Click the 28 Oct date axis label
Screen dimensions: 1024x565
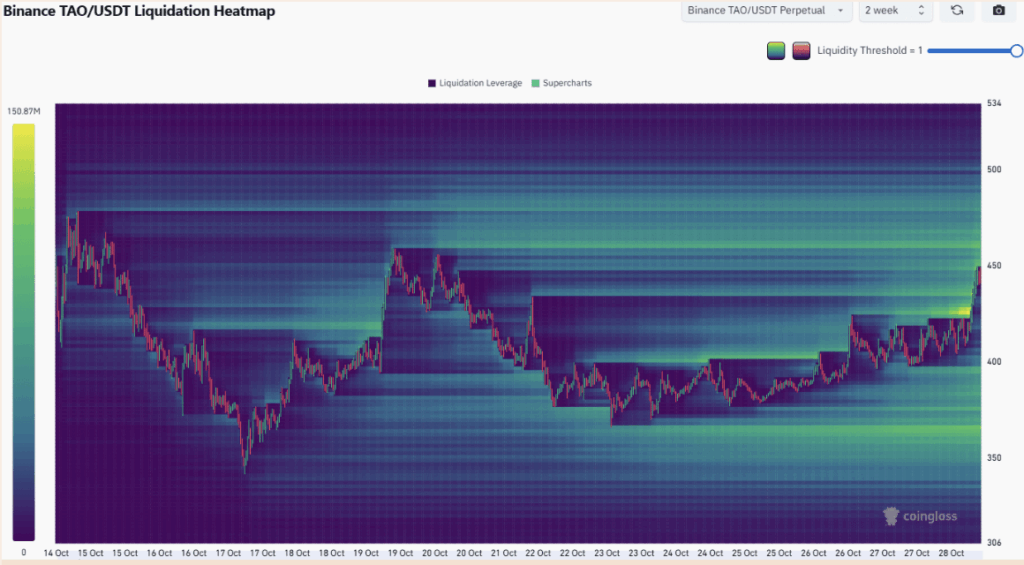pyautogui.click(x=952, y=553)
